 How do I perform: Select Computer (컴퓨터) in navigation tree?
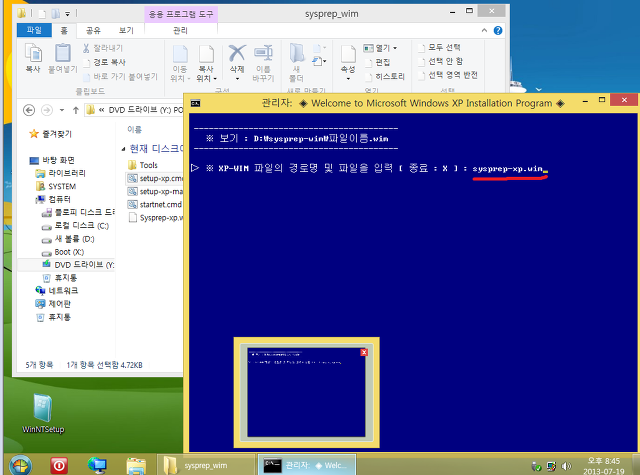[x=53, y=200]
